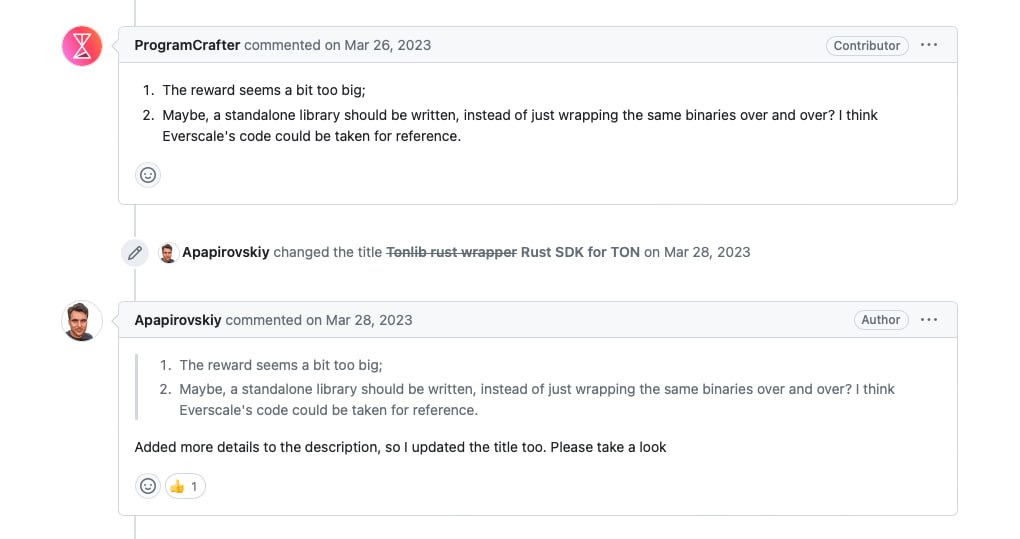
Task: Click the struck-through old title 'Tonlib rust wrapper'
Action: point(451,252)
